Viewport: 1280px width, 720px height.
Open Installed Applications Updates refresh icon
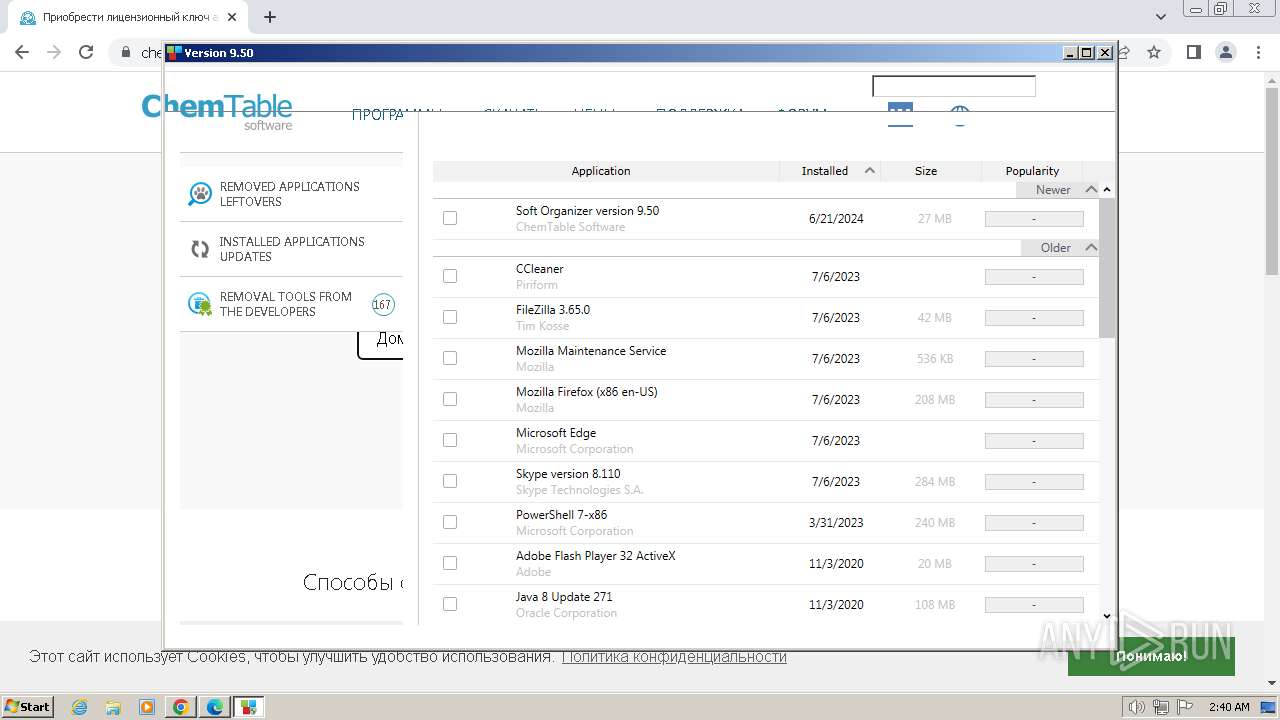point(200,249)
